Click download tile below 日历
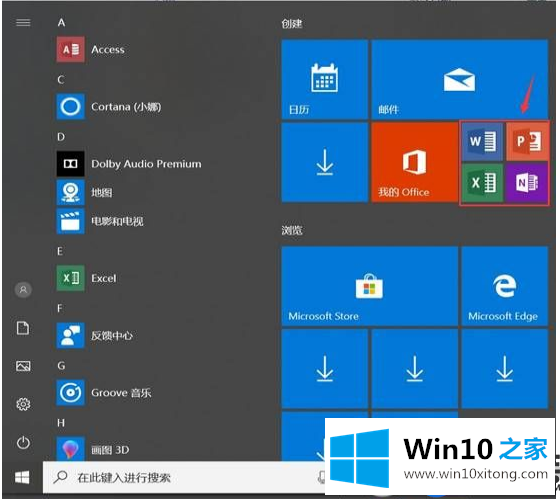This screenshot has width=560, height=500. pyautogui.click(x=324, y=162)
